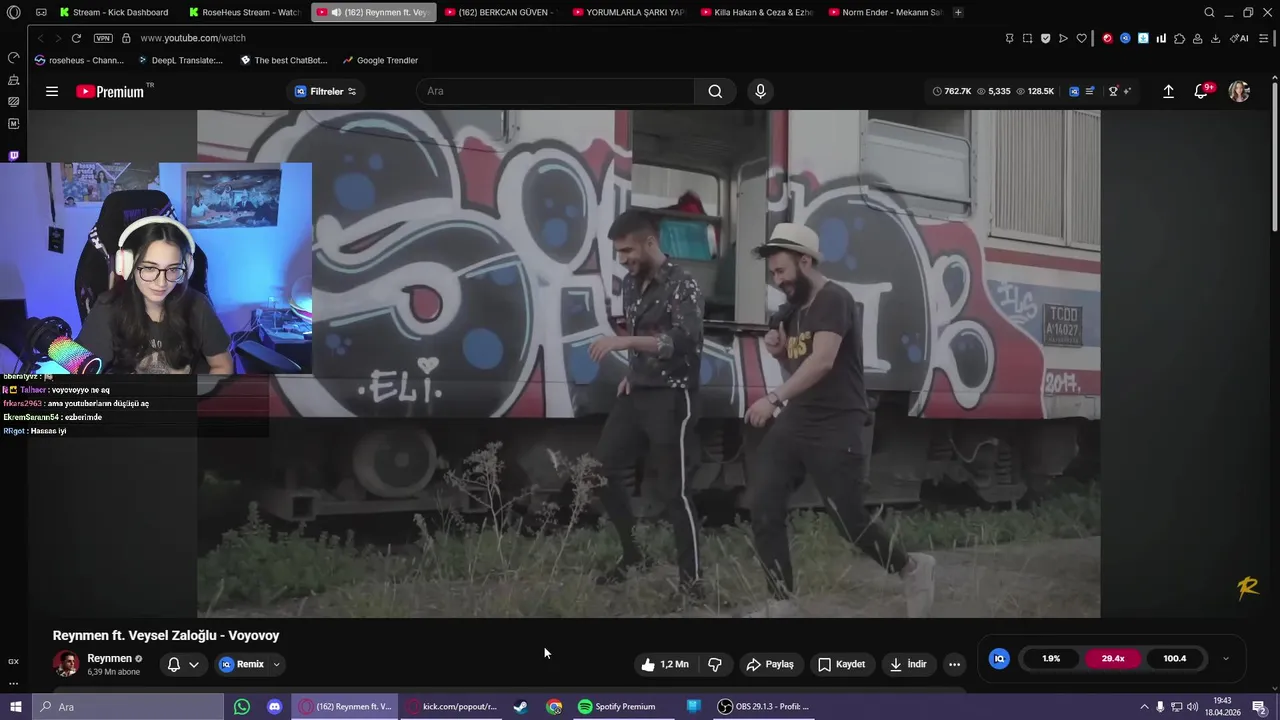Open Spotify Premium in the taskbar

[x=617, y=707]
